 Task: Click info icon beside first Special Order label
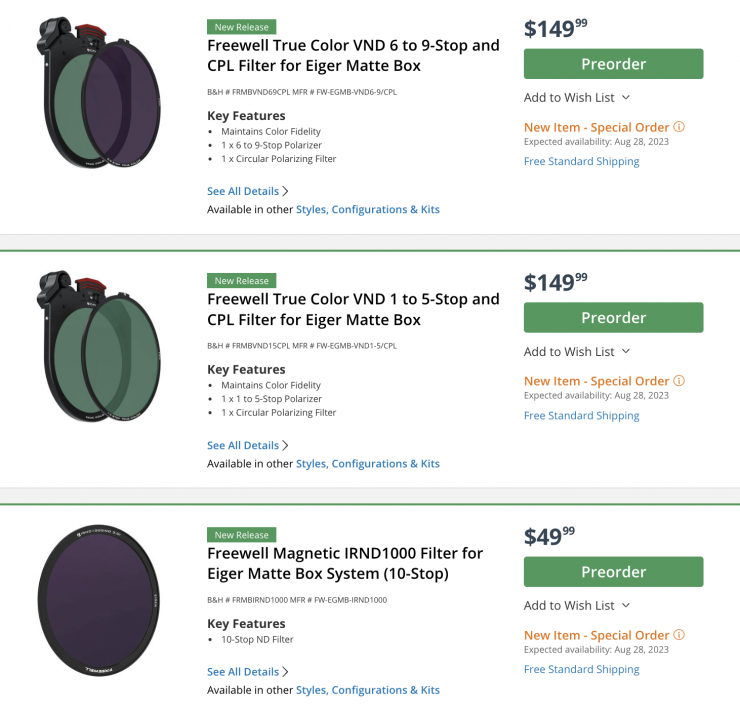tap(679, 128)
